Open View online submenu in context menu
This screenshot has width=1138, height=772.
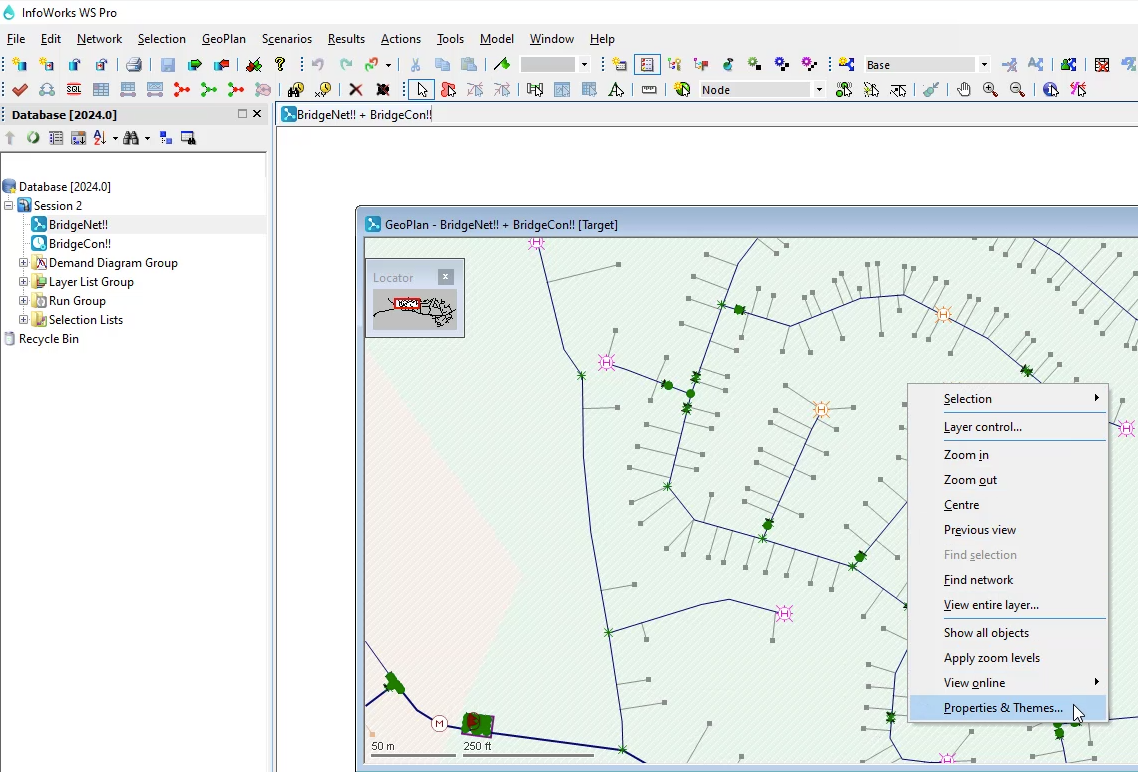point(1008,683)
